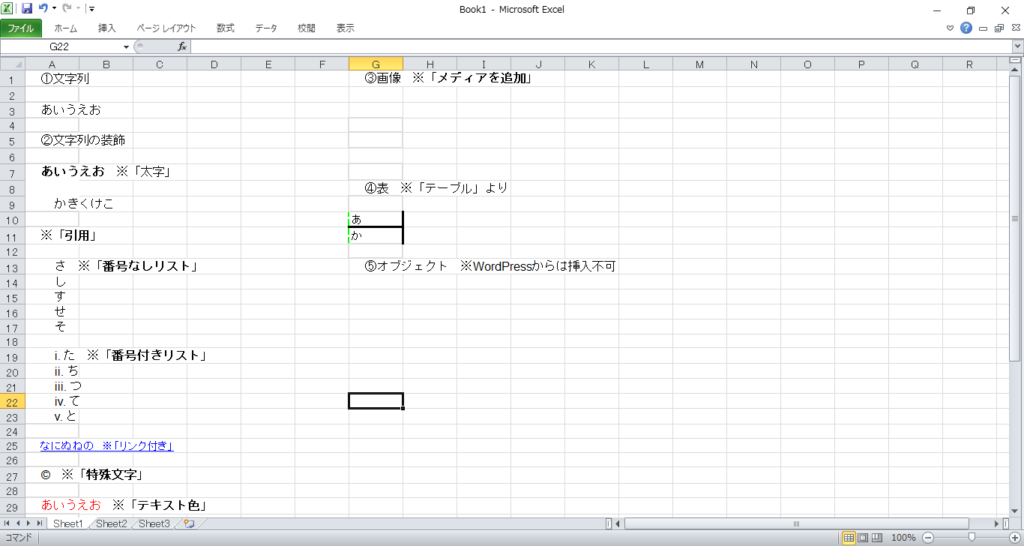This screenshot has width=1024, height=546.
Task: Open the なにぬねの hyperlink in cell A25
Action: pyautogui.click(x=68, y=446)
